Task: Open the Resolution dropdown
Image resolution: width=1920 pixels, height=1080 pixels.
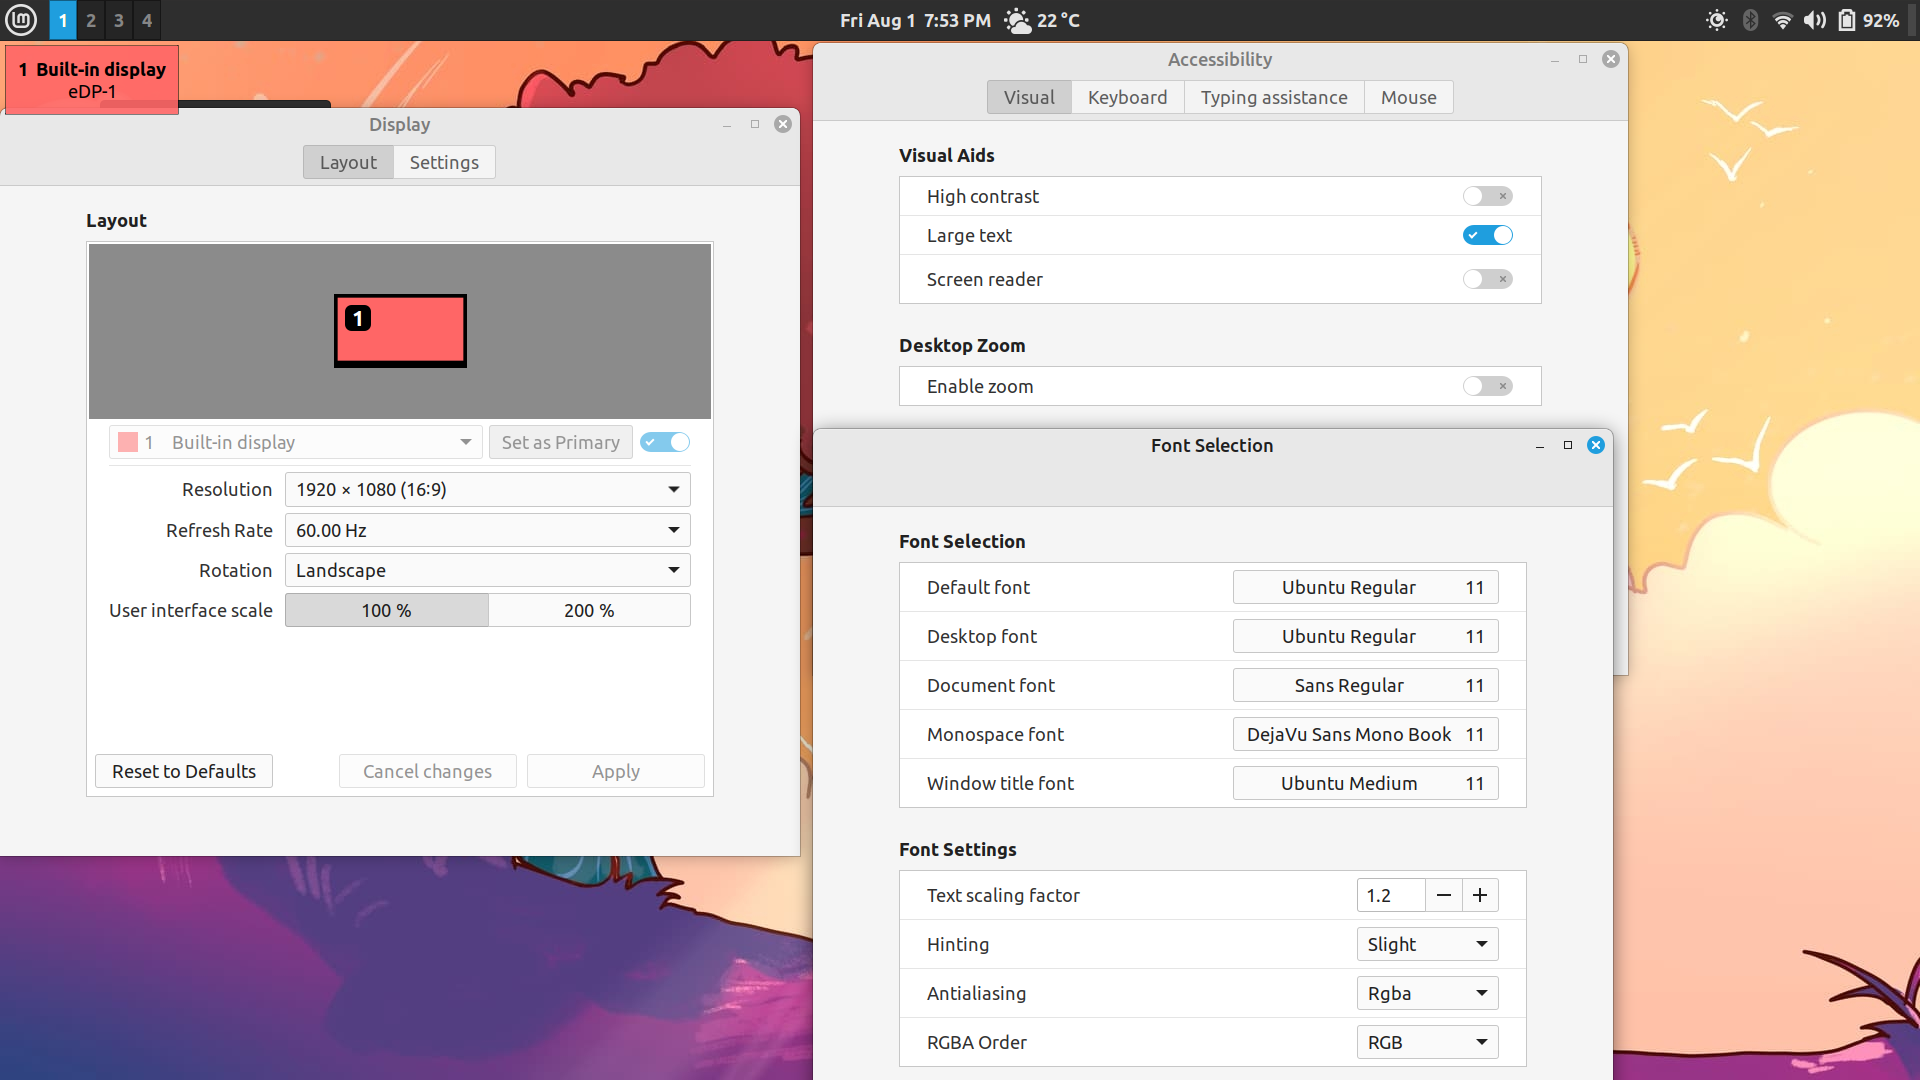Action: pos(487,489)
